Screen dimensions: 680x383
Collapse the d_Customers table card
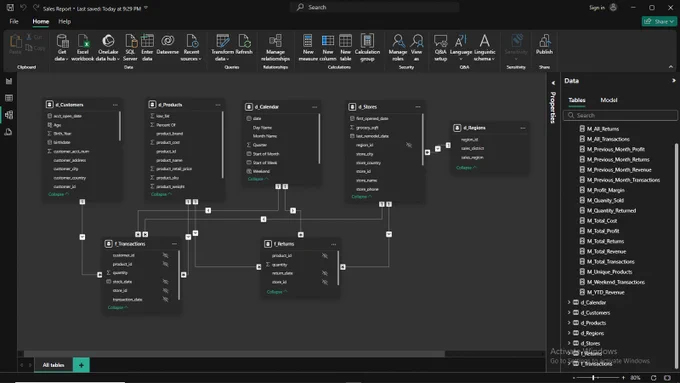[x=58, y=194]
